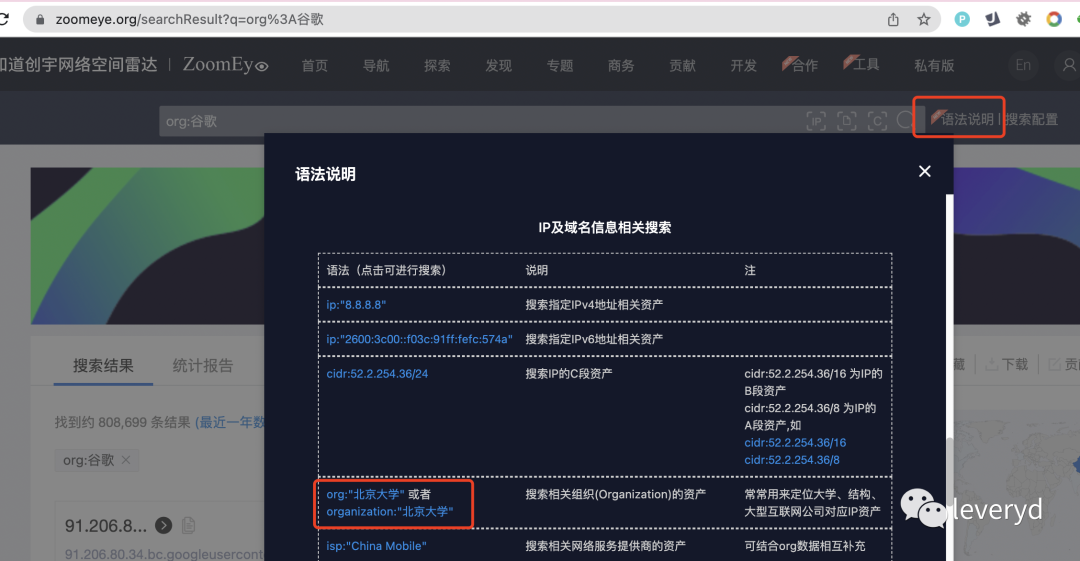Search the example cidr:52.2.254.36/8

791,460
